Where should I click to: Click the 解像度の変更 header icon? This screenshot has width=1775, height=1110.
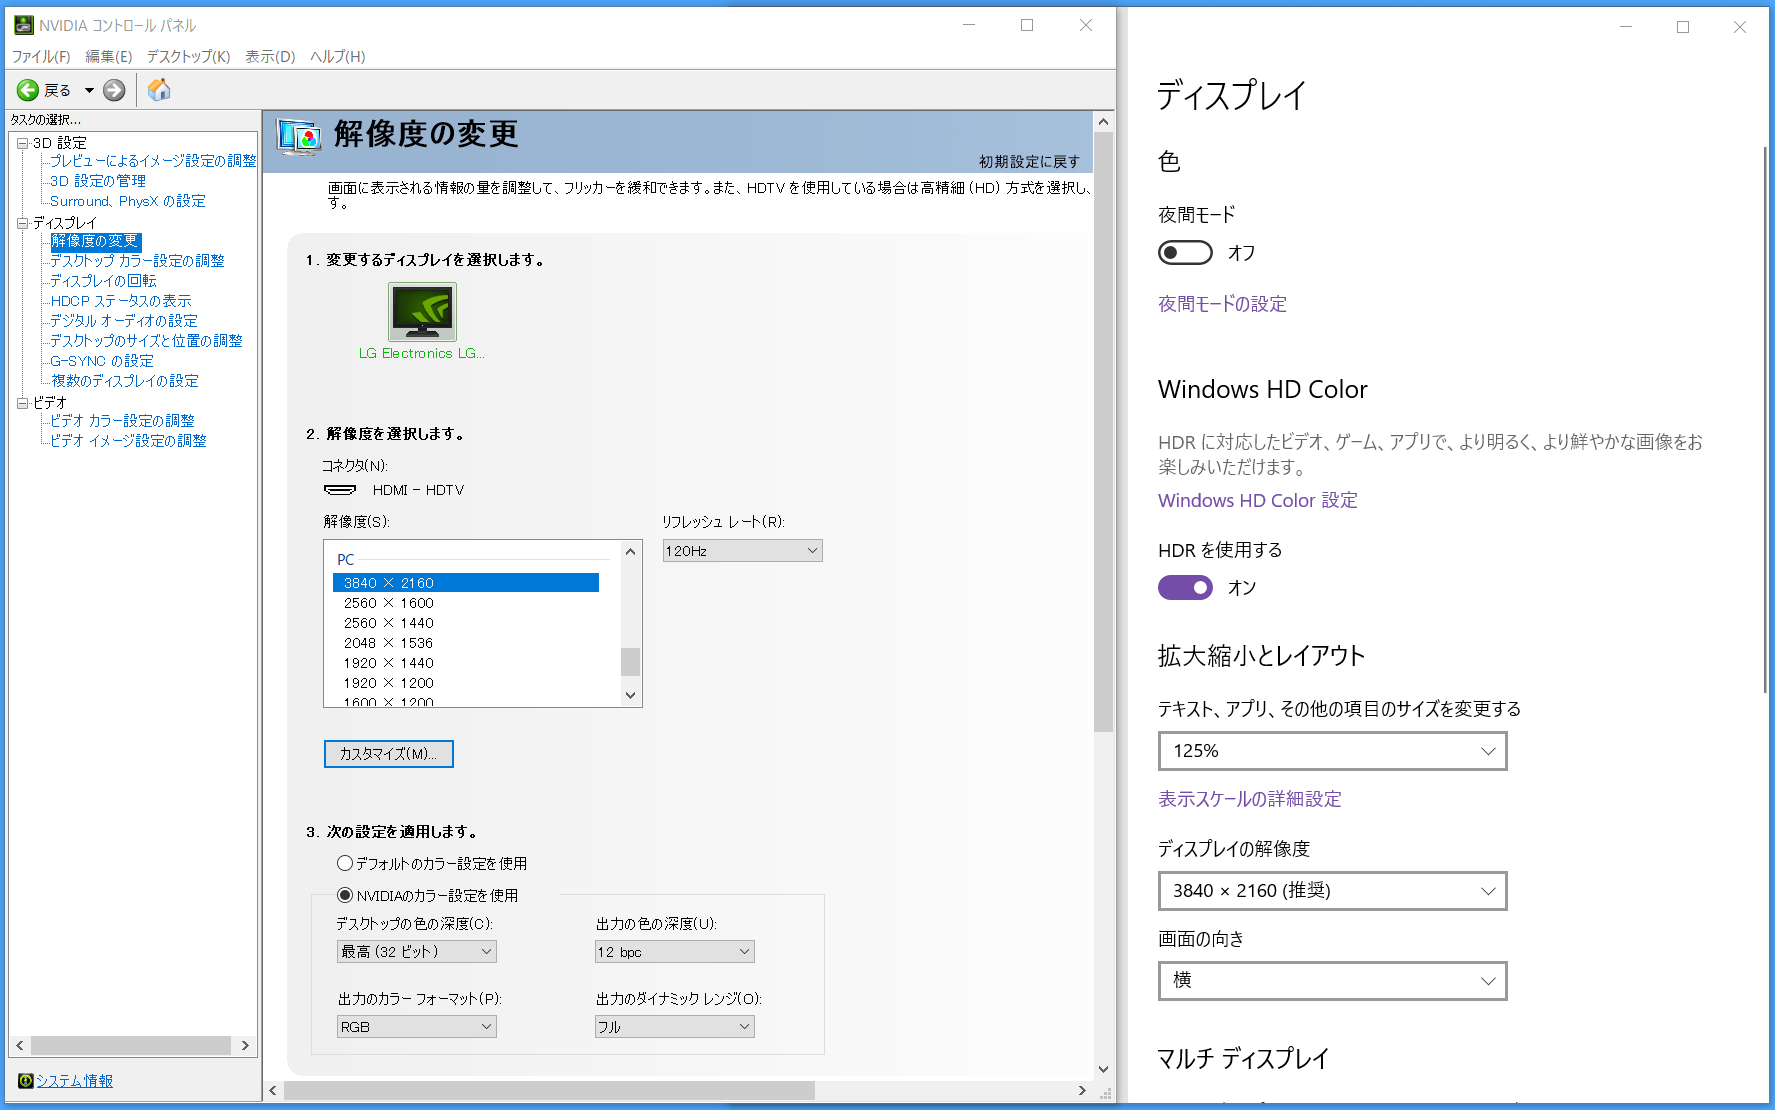point(299,136)
